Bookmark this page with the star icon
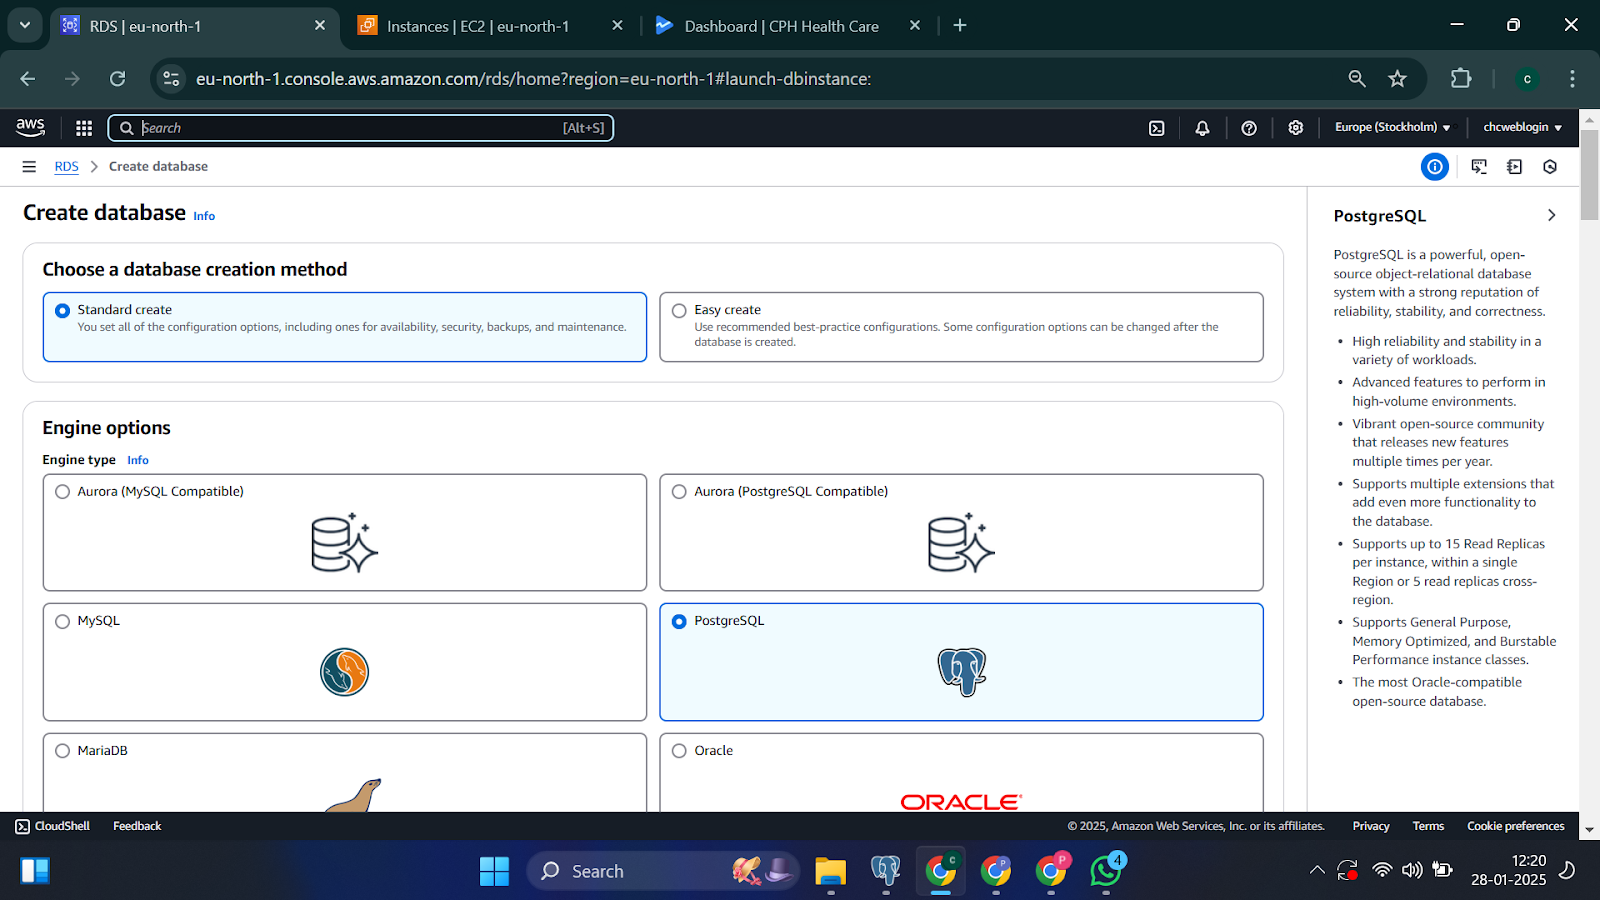Viewport: 1600px width, 900px height. [x=1398, y=79]
